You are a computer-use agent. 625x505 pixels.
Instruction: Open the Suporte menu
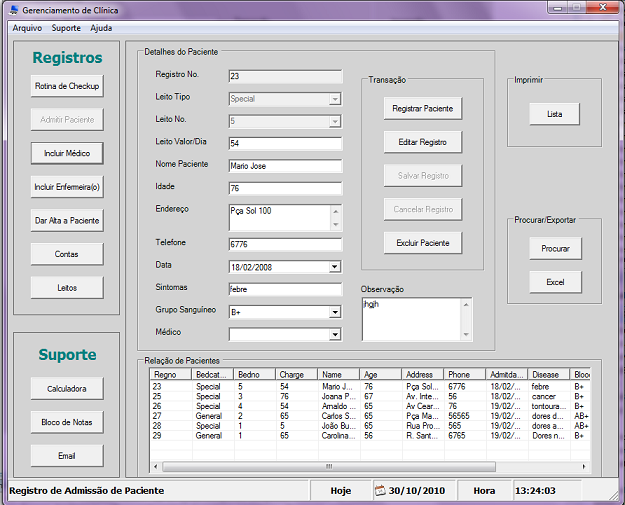[x=66, y=28]
